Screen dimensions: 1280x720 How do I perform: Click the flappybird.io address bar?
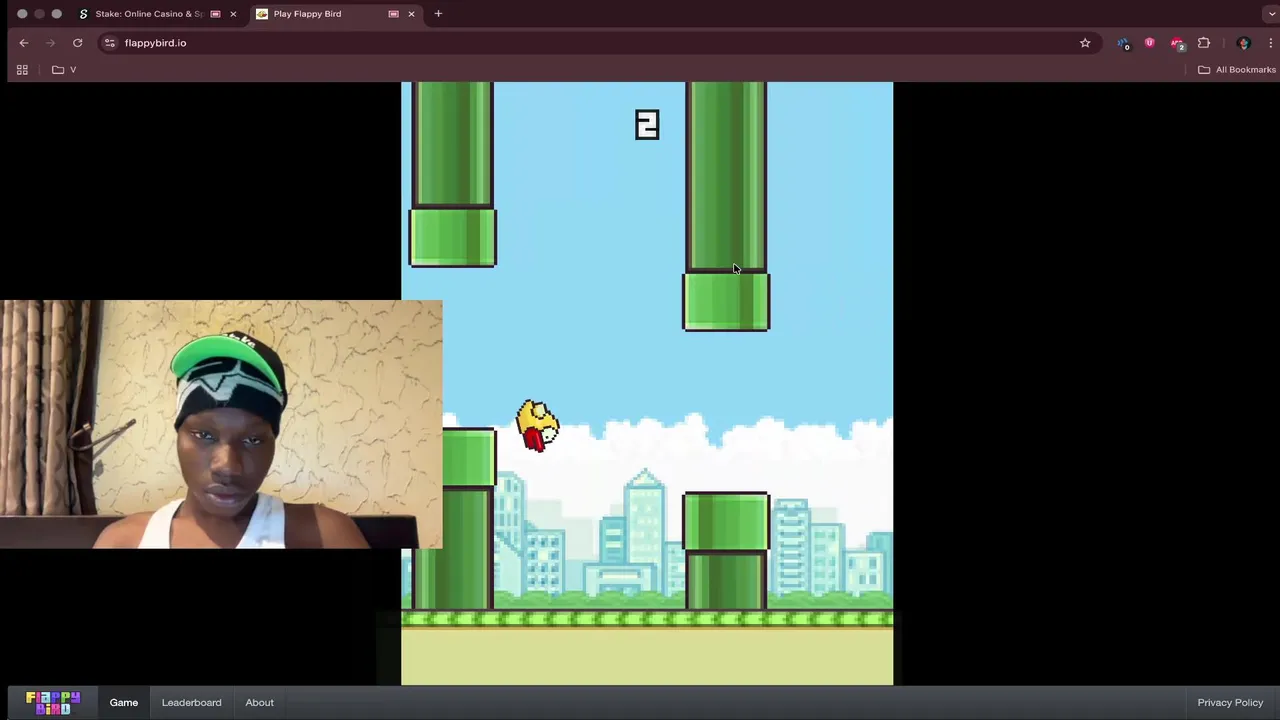(598, 43)
